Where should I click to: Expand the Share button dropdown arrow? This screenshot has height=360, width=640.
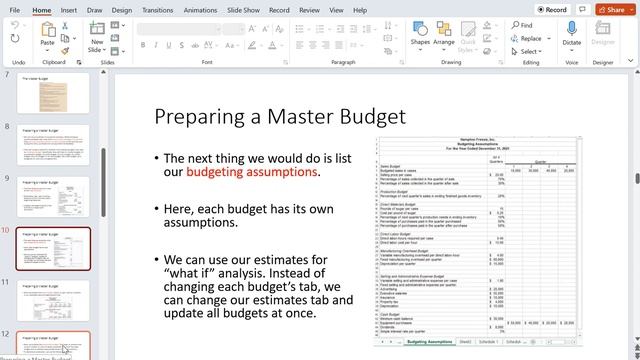tap(632, 9)
